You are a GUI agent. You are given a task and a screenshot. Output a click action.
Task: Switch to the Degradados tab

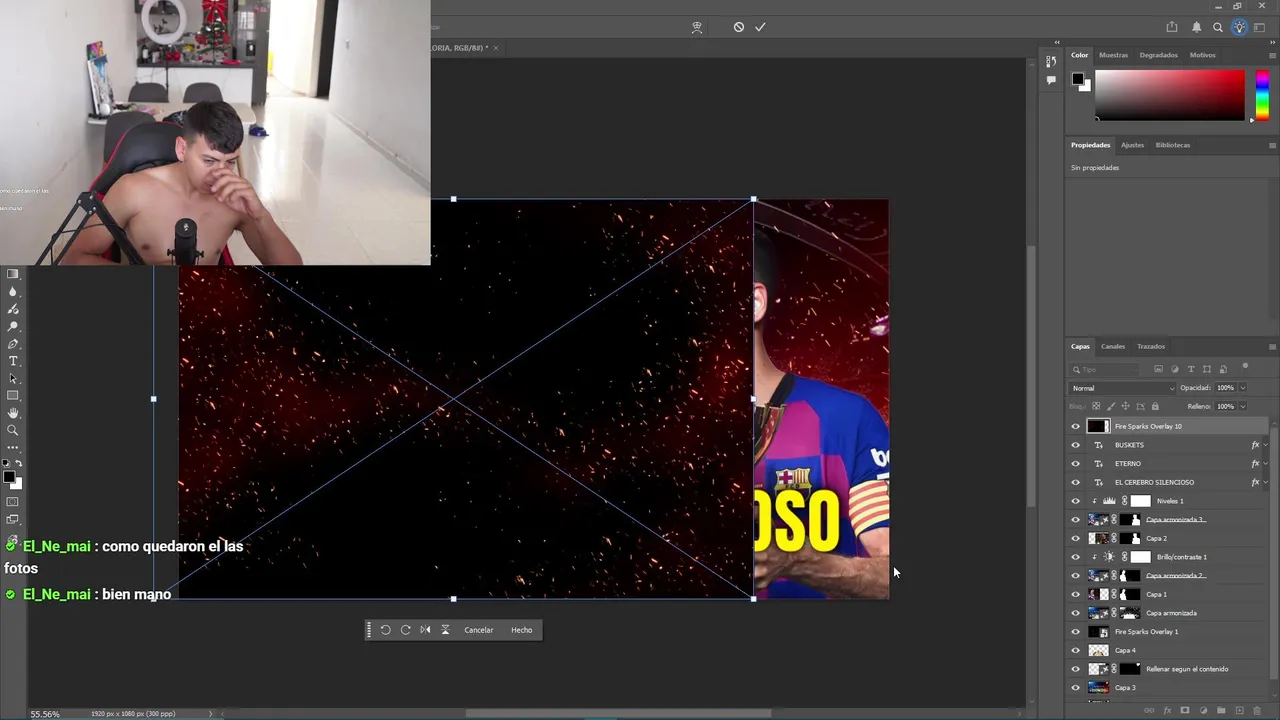coord(1158,55)
